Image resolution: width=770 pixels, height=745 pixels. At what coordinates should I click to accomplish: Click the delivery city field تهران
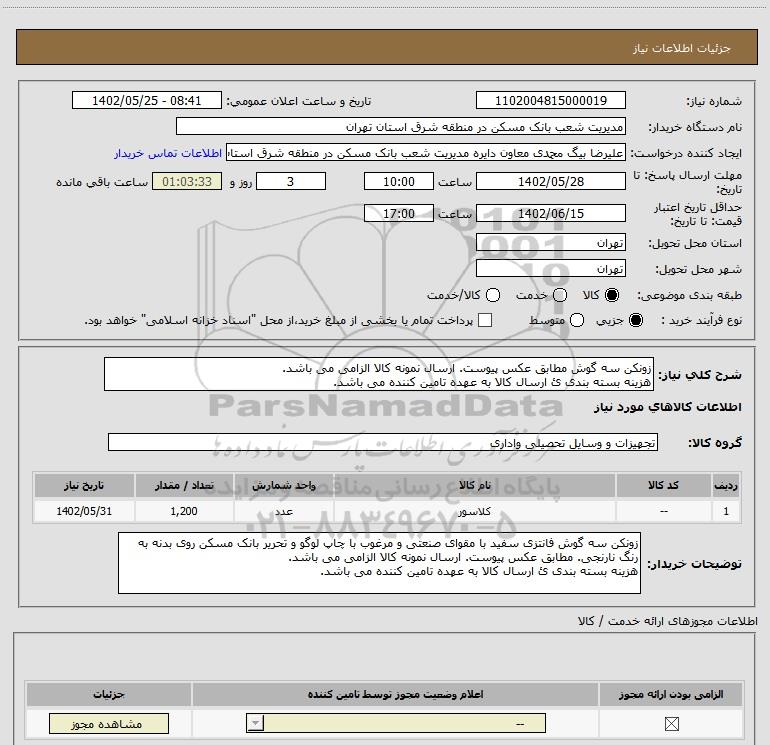(550, 269)
